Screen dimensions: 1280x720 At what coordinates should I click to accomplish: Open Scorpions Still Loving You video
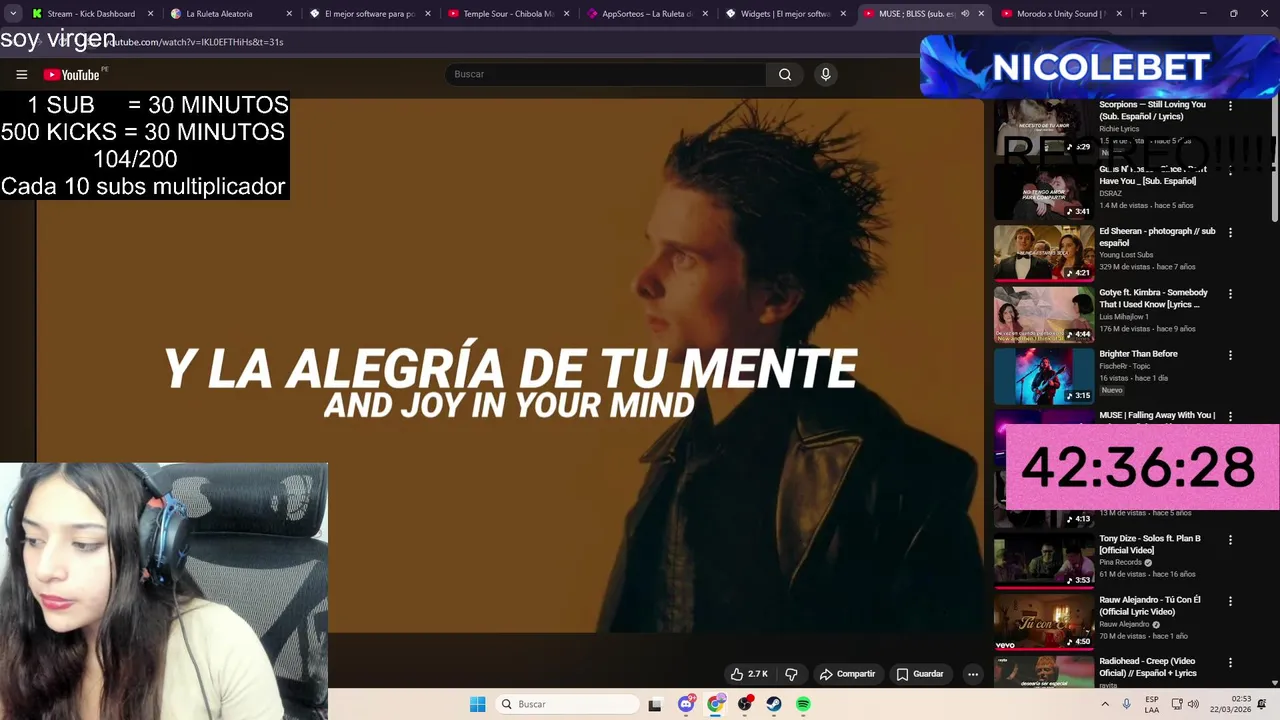pos(1152,110)
